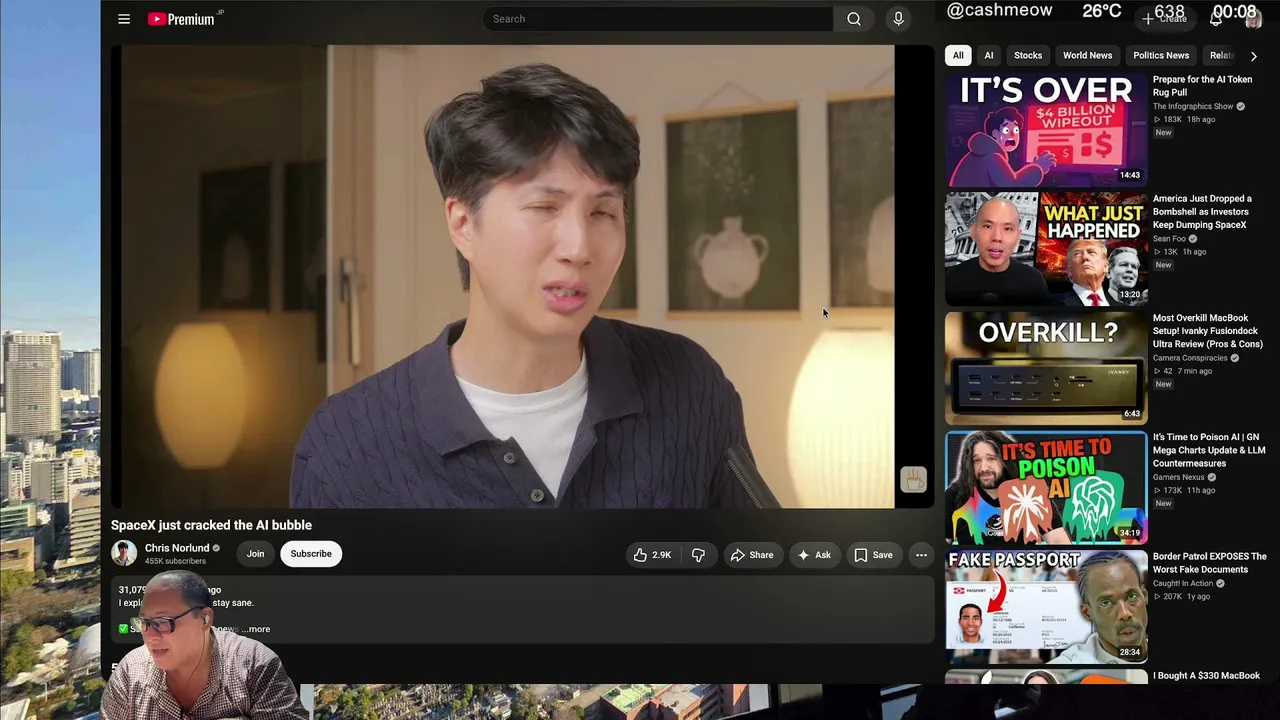Image resolution: width=1280 pixels, height=720 pixels.
Task: Click the '13K 1h ago' stats text
Action: pyautogui.click(x=1180, y=252)
